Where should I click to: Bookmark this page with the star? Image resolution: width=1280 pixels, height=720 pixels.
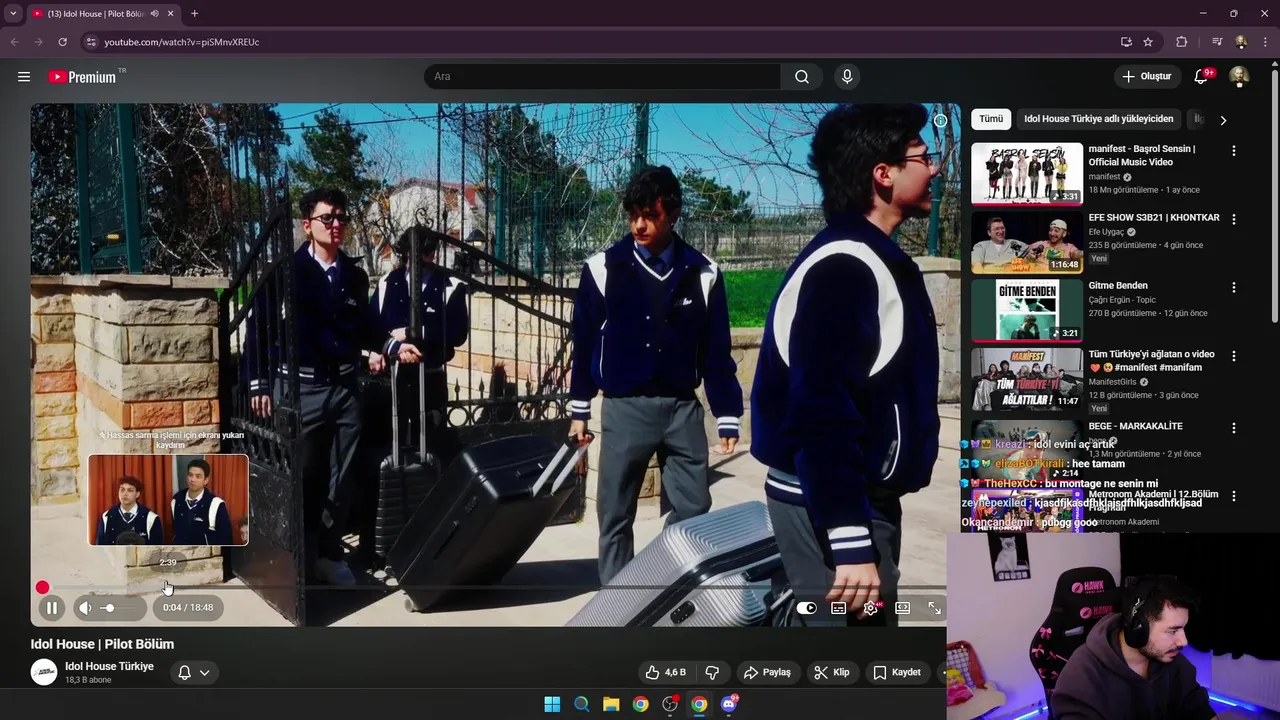pyautogui.click(x=1148, y=42)
